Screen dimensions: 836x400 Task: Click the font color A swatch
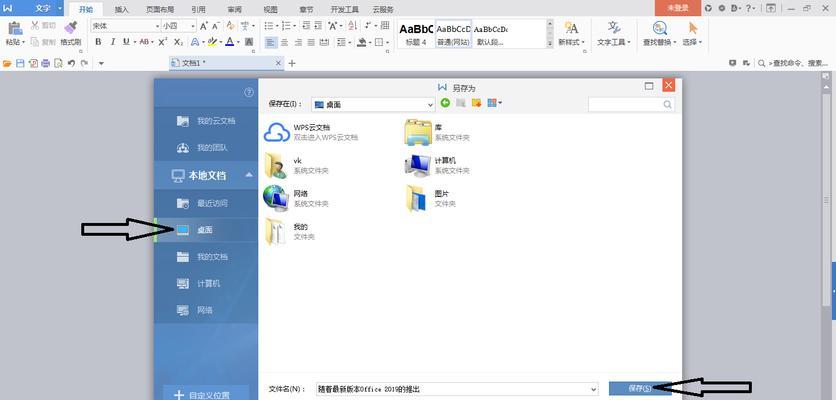click(x=229, y=42)
